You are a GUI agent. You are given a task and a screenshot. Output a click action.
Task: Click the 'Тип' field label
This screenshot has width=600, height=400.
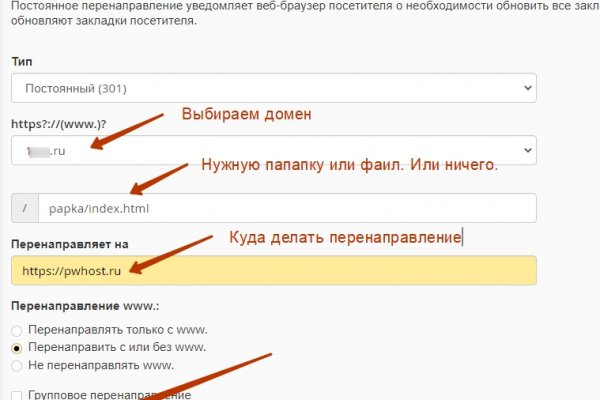point(21,62)
